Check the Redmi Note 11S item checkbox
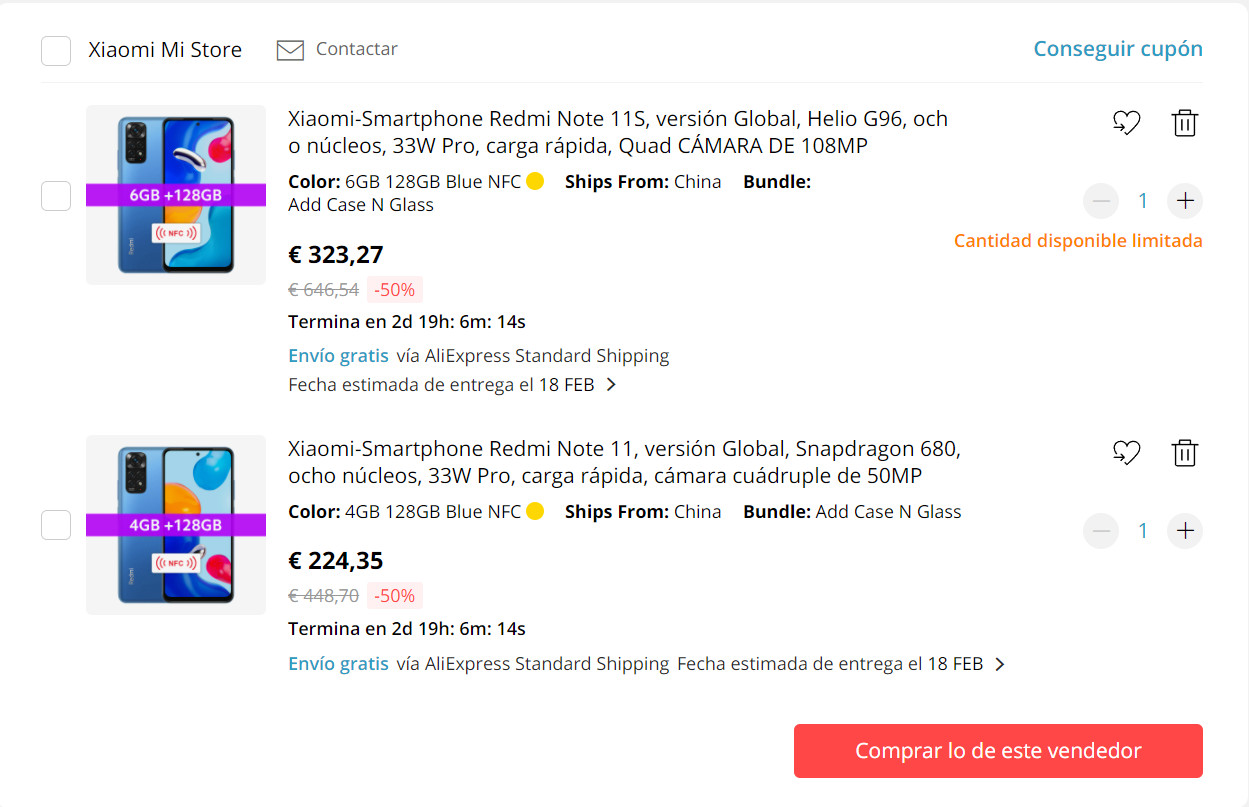Viewport: 1249px width, 807px height. coord(56,196)
